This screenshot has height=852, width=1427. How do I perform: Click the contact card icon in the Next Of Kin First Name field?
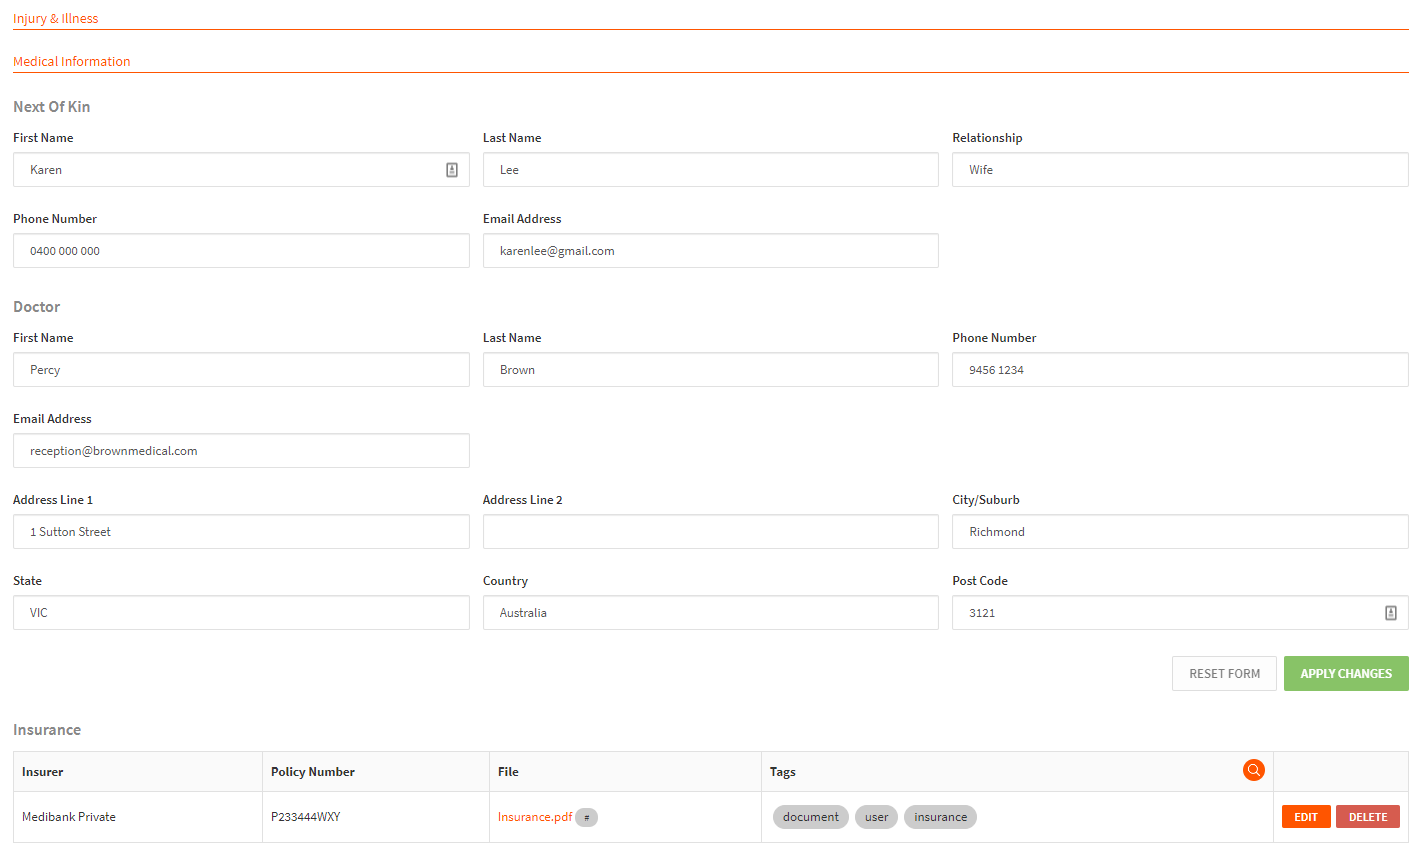coord(452,170)
